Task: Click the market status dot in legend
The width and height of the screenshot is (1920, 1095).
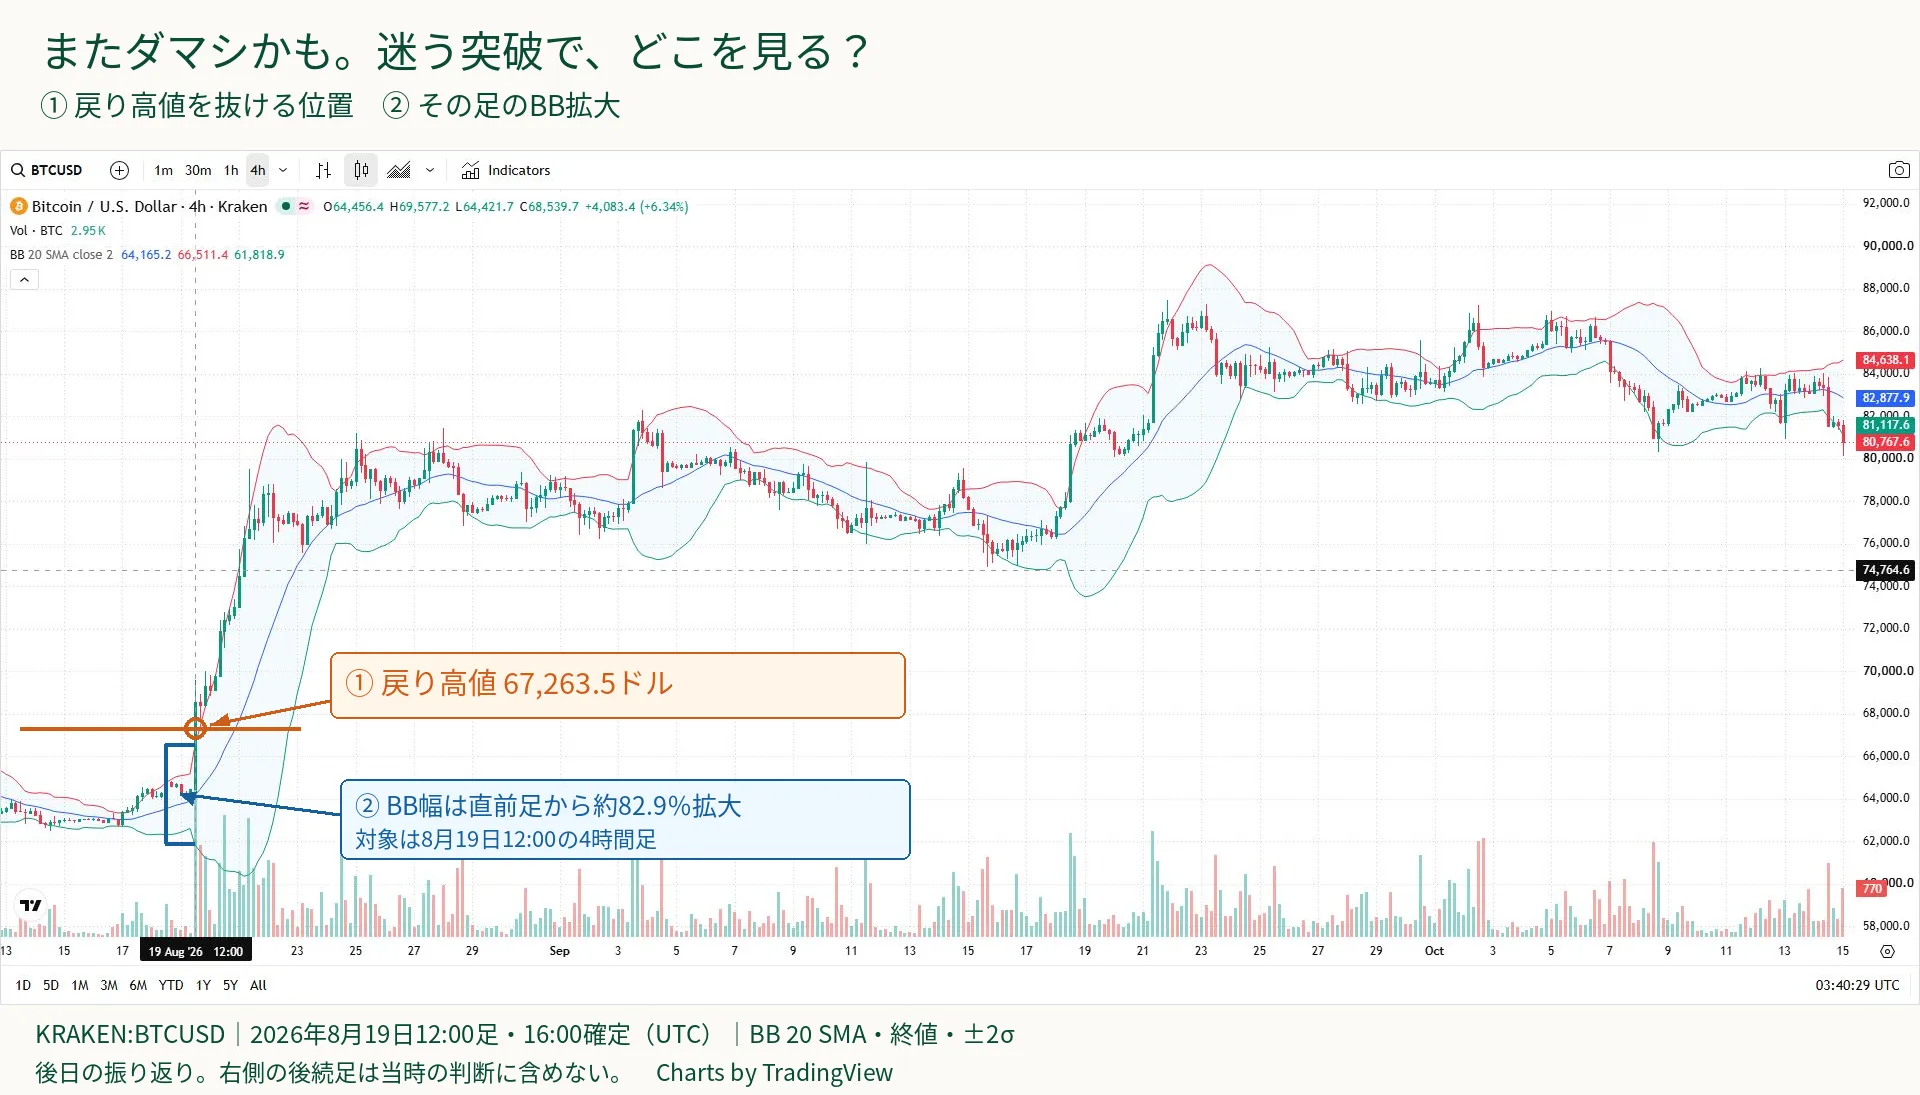Action: (286, 206)
